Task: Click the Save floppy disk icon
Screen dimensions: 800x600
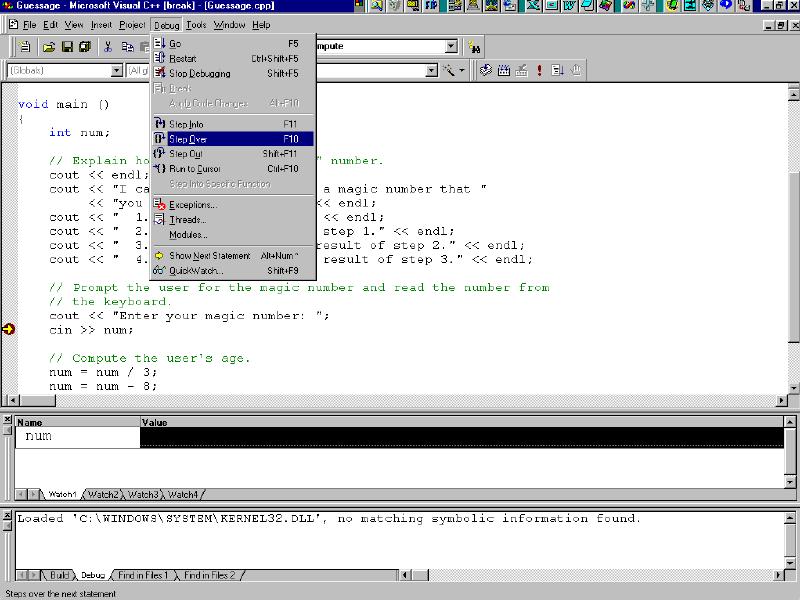Action: click(x=67, y=47)
